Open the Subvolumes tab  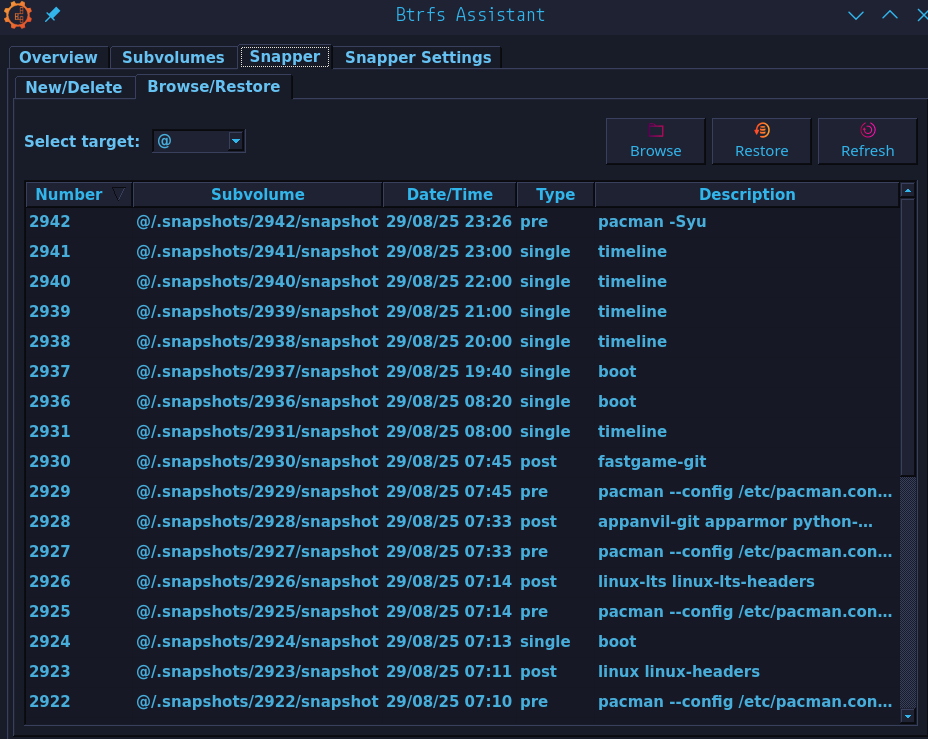point(173,57)
